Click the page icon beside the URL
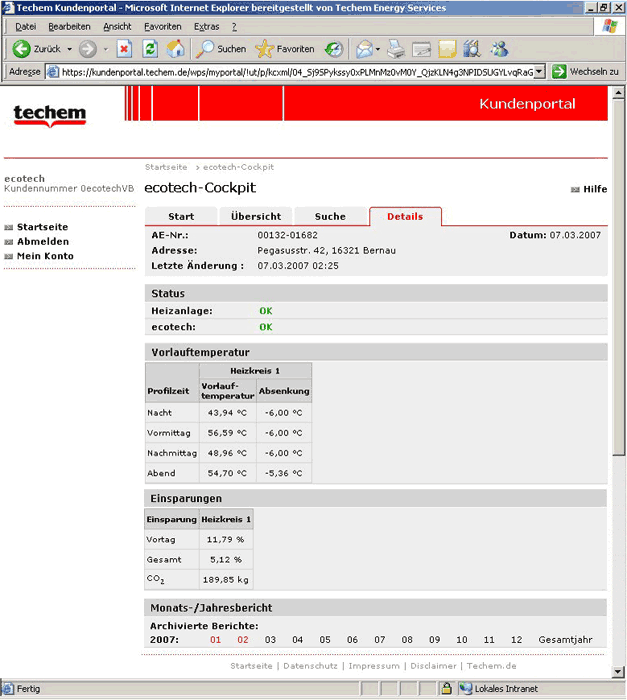 (53, 72)
